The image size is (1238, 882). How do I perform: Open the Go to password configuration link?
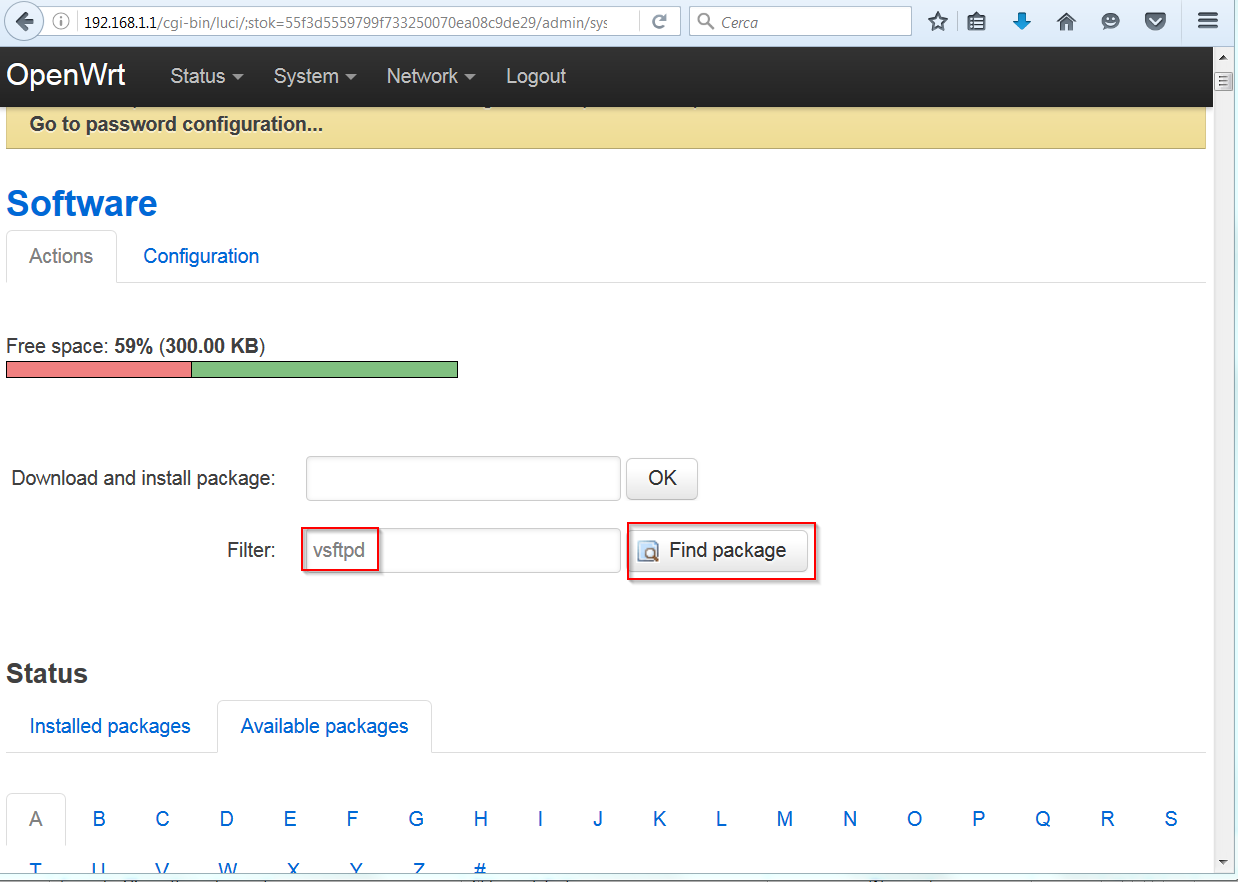point(176,124)
